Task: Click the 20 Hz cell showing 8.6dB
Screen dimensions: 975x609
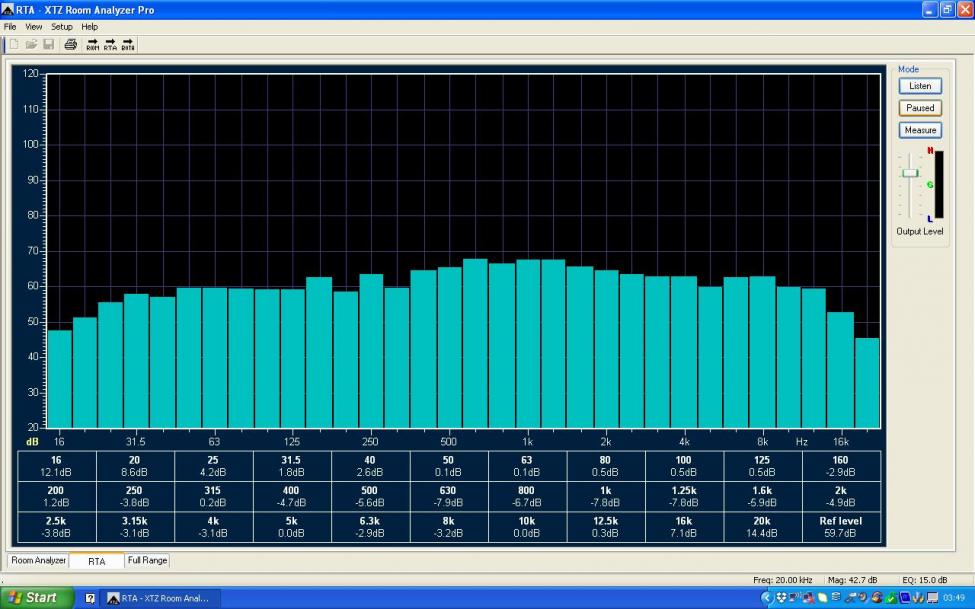Action: [135, 466]
